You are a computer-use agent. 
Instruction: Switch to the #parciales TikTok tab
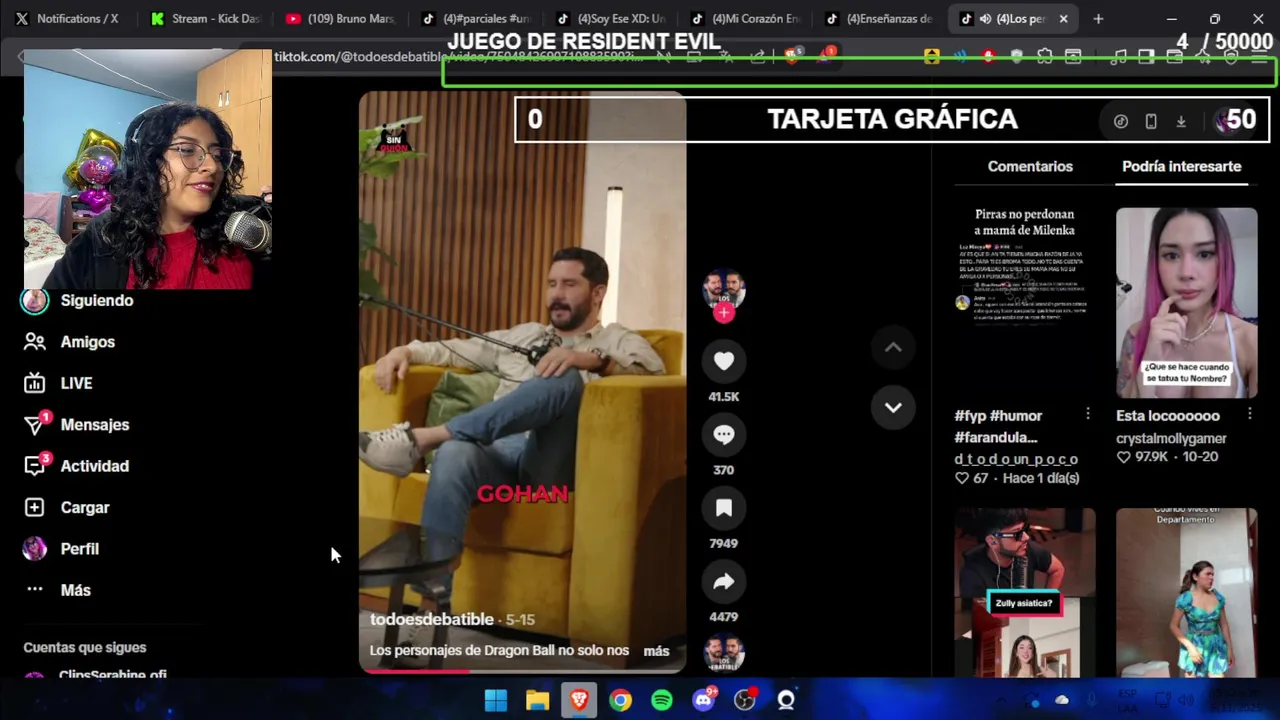click(476, 18)
